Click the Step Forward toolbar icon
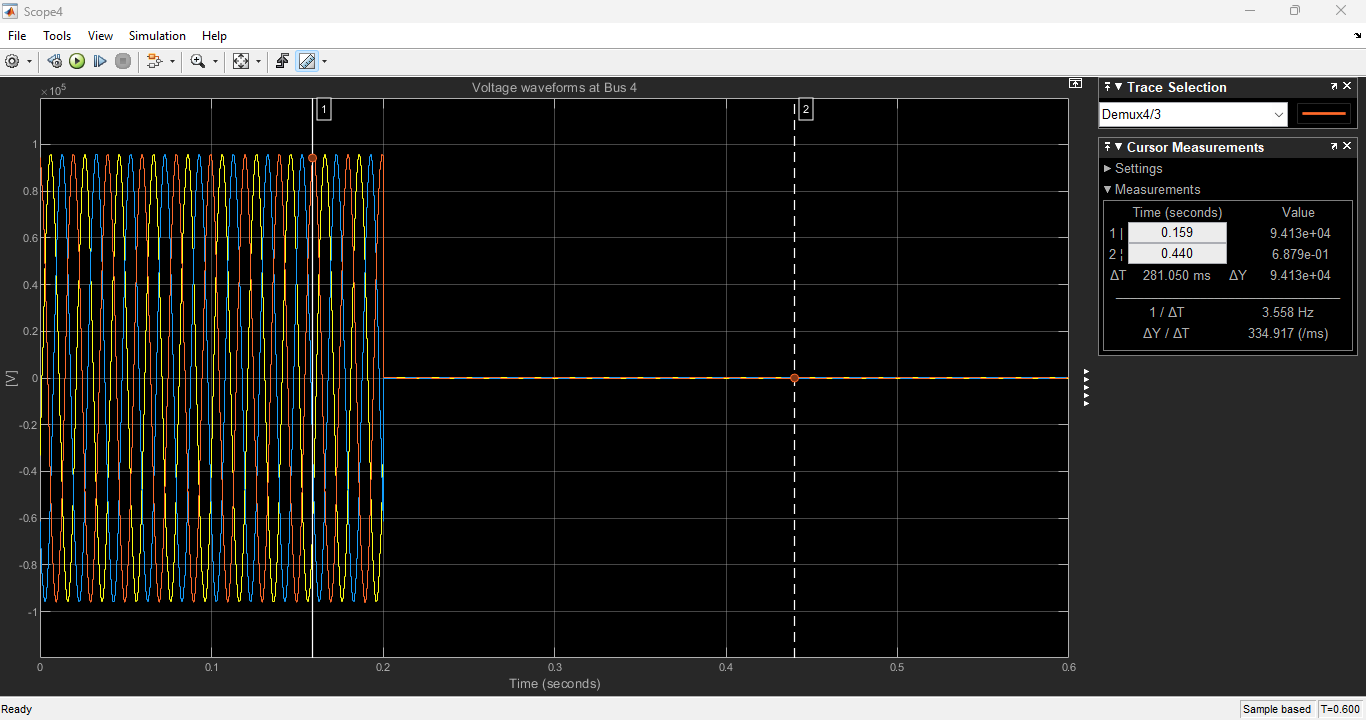The height and width of the screenshot is (720, 1366). coord(100,61)
